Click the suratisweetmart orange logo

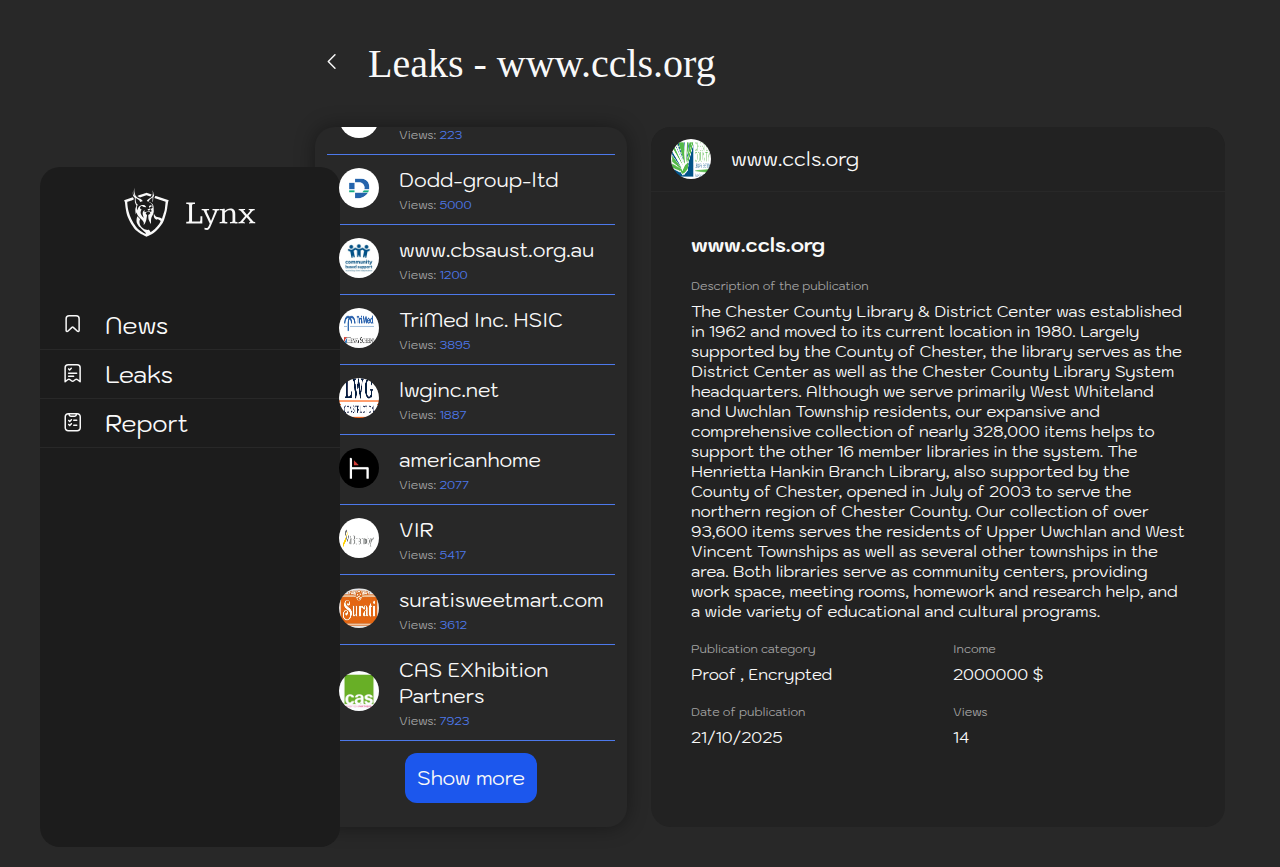coord(359,608)
